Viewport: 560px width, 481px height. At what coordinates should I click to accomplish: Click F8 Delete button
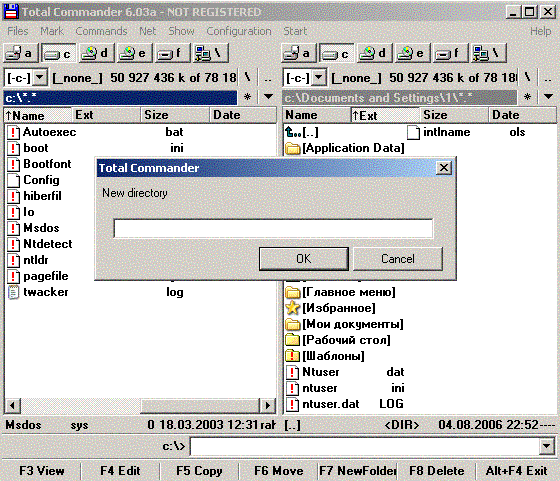coord(437,471)
